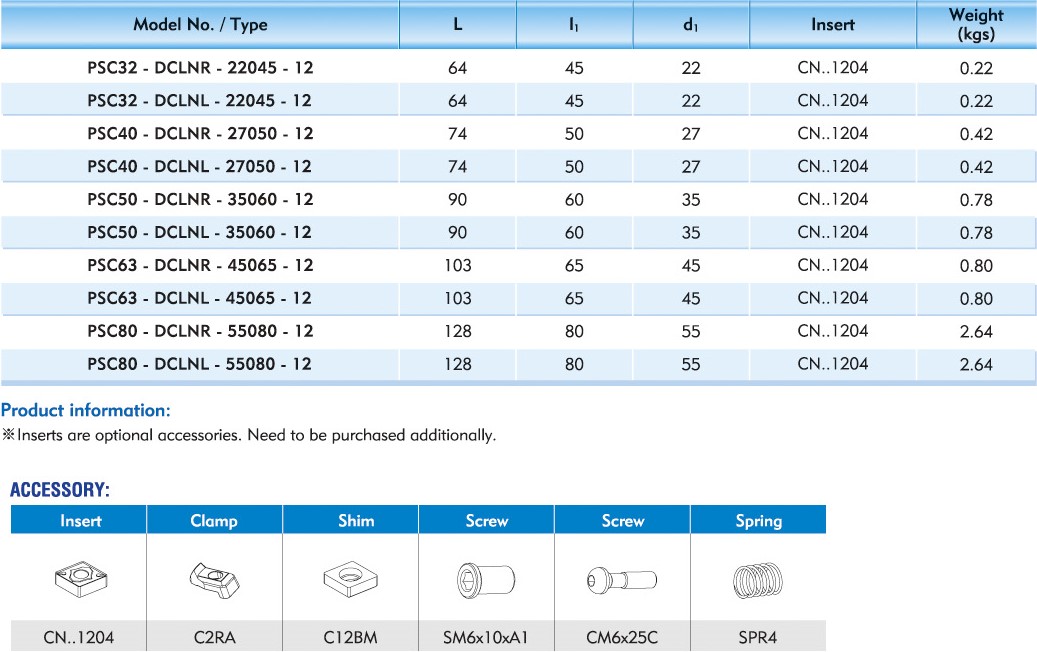This screenshot has height=652, width=1037.
Task: Click weight 2.64 in PSC80 - DCLNR row
Action: pyautogui.click(x=976, y=332)
